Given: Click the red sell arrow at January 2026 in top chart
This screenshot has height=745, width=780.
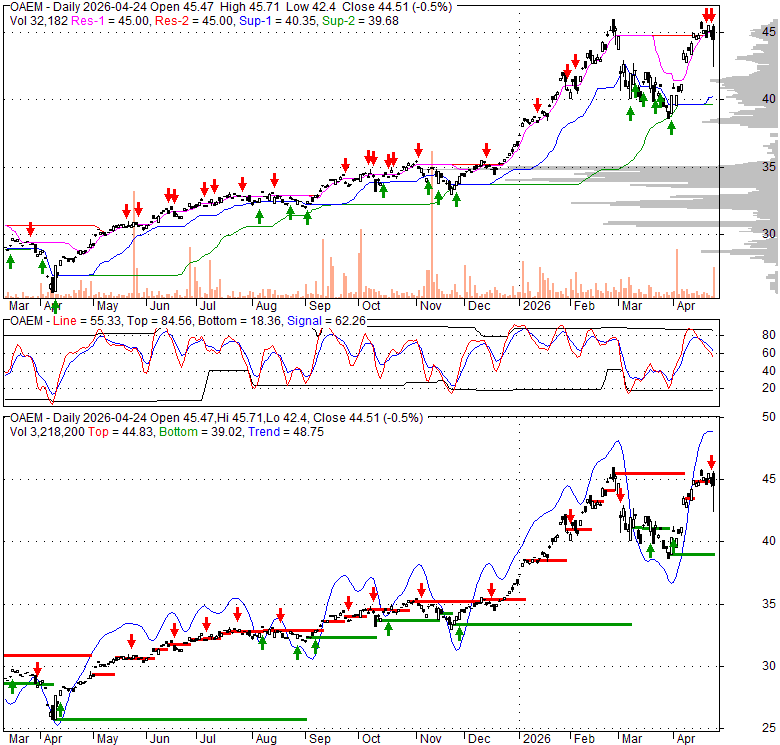Looking at the screenshot, I should [x=538, y=104].
